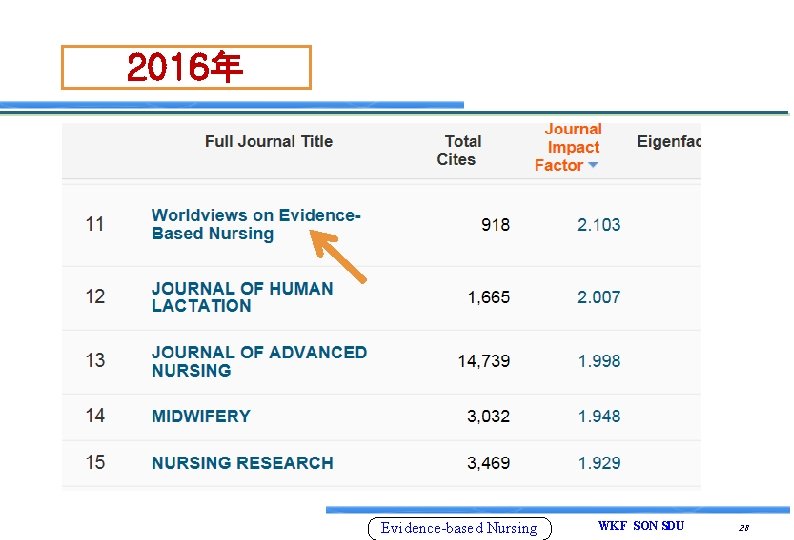Click the Journal Impact Factor column header
The image size is (794, 540).
(568, 147)
